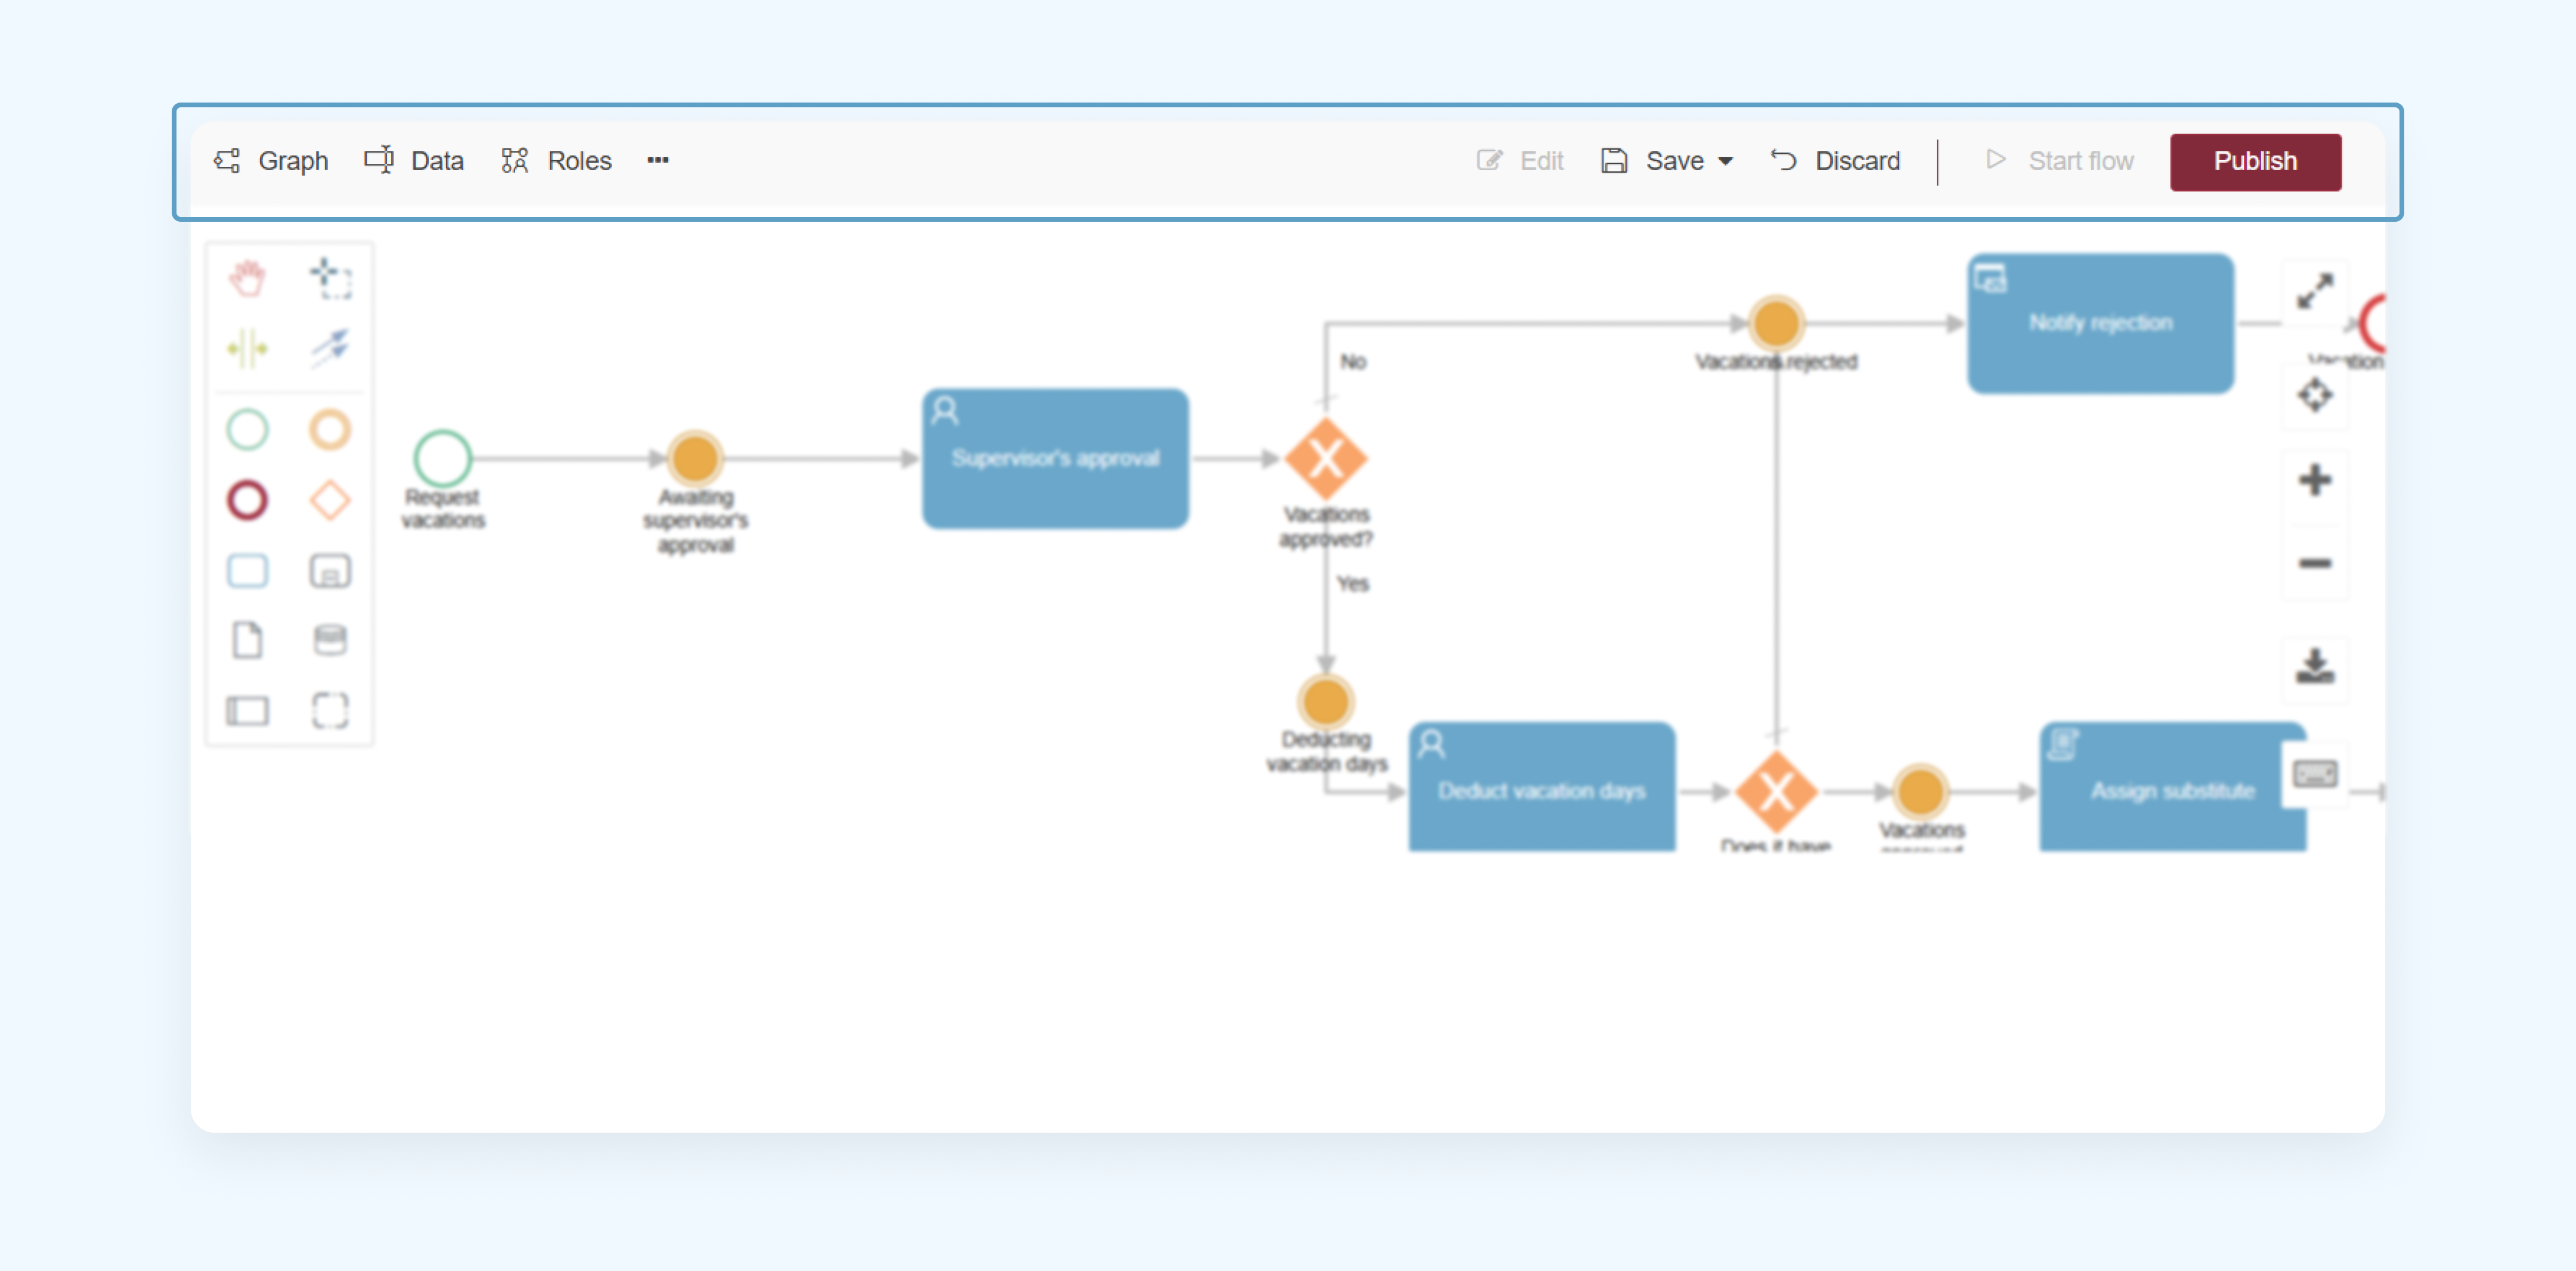Viewport: 2576px width, 1271px height.
Task: Discard the current changes
Action: tap(1835, 160)
